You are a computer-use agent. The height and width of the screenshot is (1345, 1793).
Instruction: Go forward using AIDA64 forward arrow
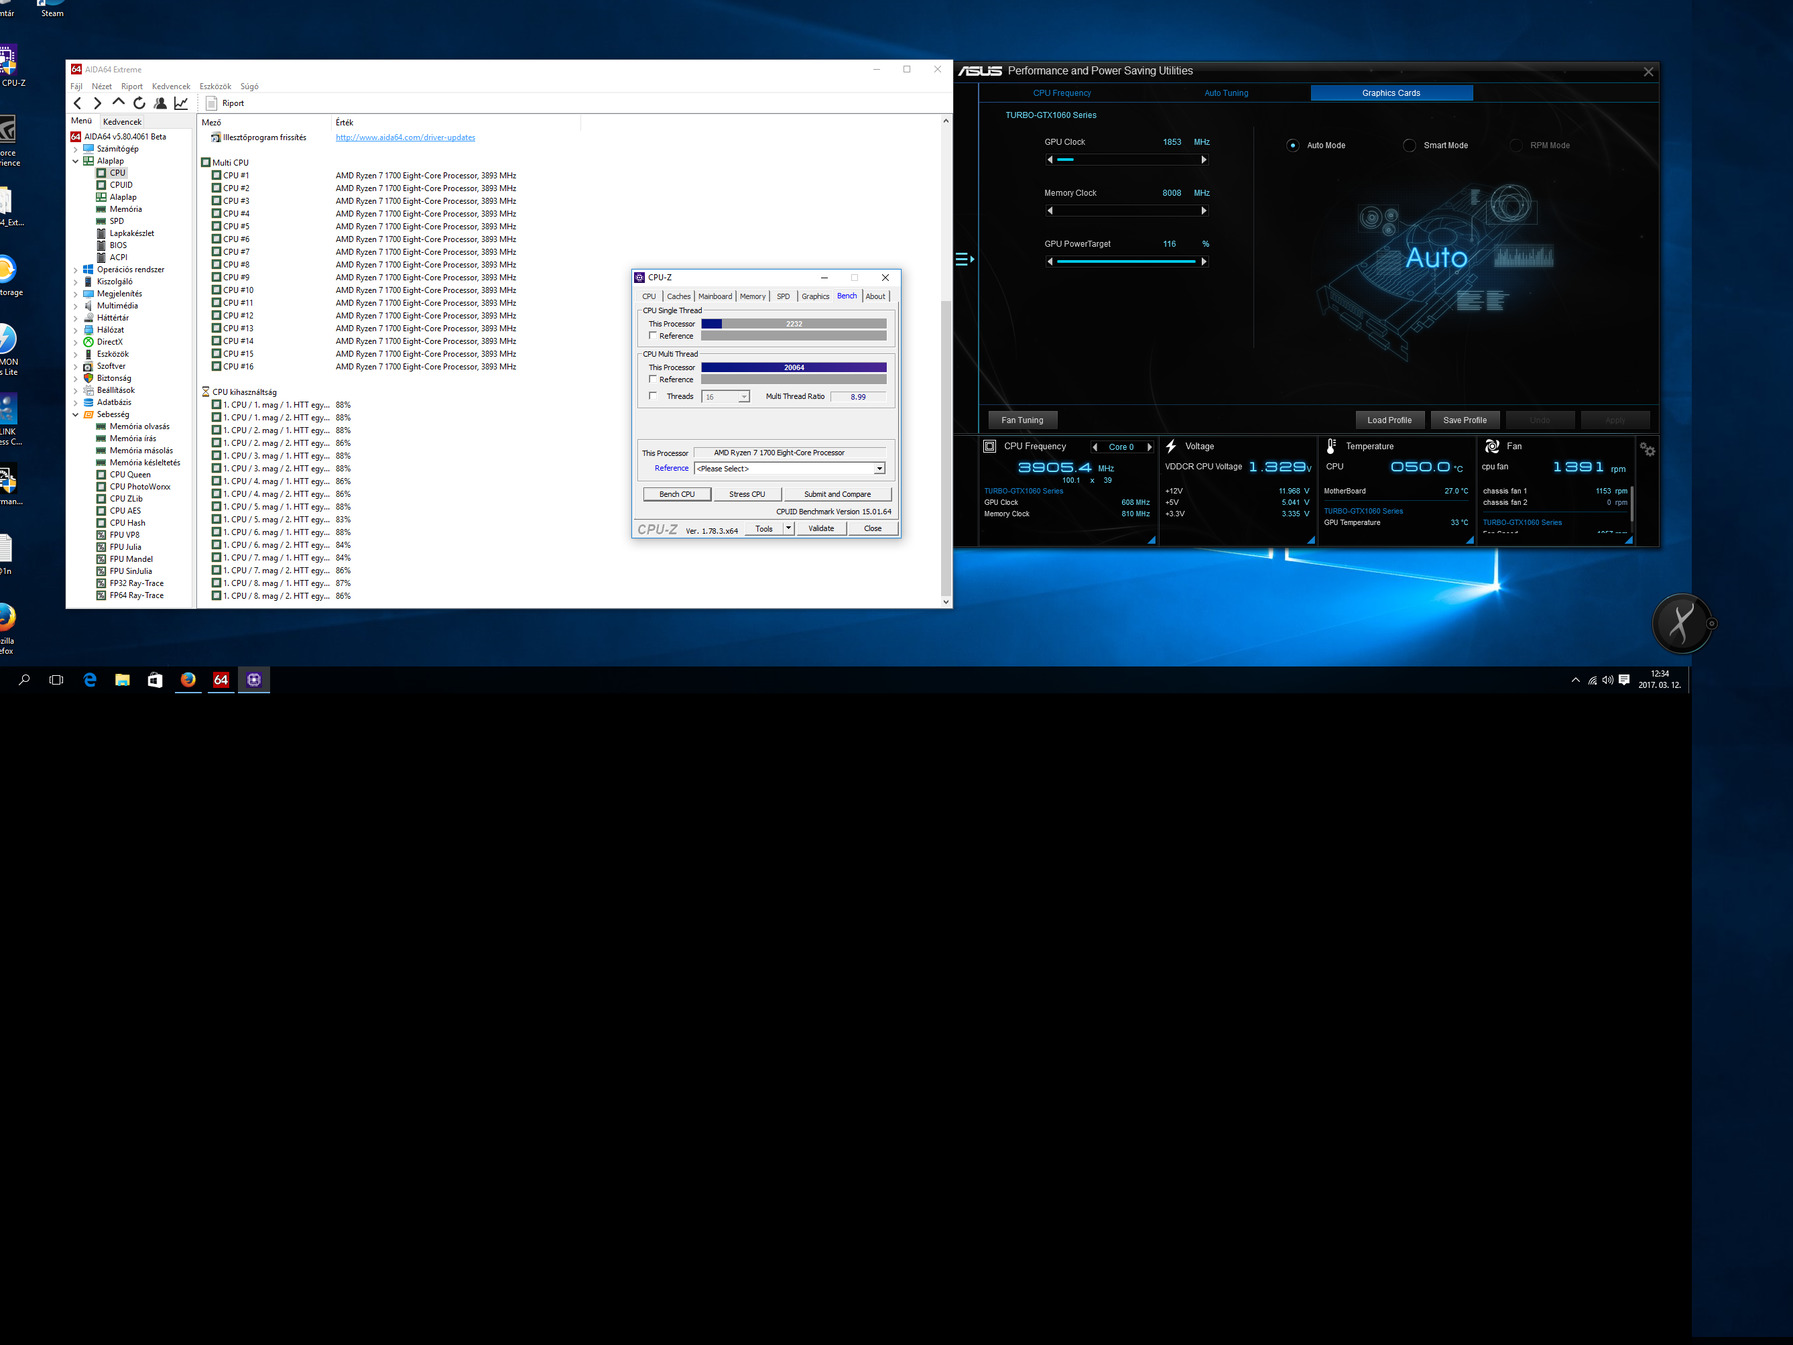[x=97, y=103]
